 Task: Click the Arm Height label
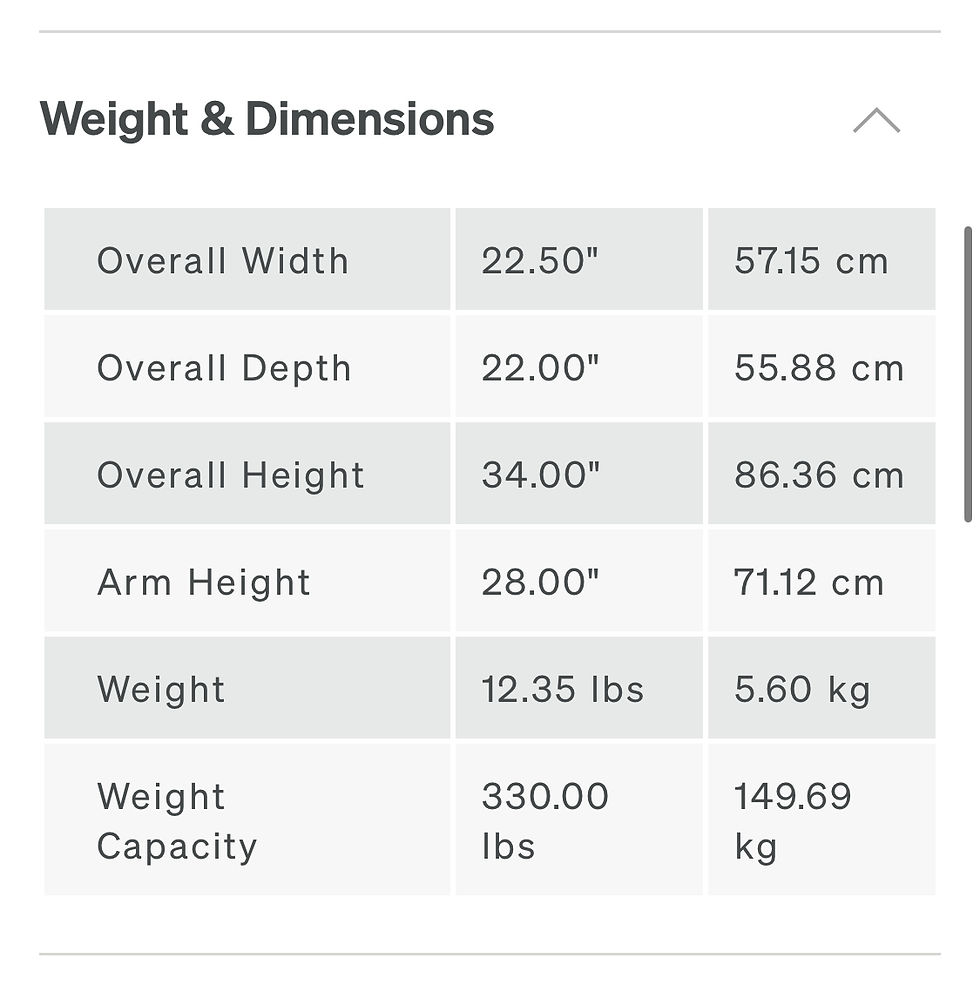click(x=204, y=582)
